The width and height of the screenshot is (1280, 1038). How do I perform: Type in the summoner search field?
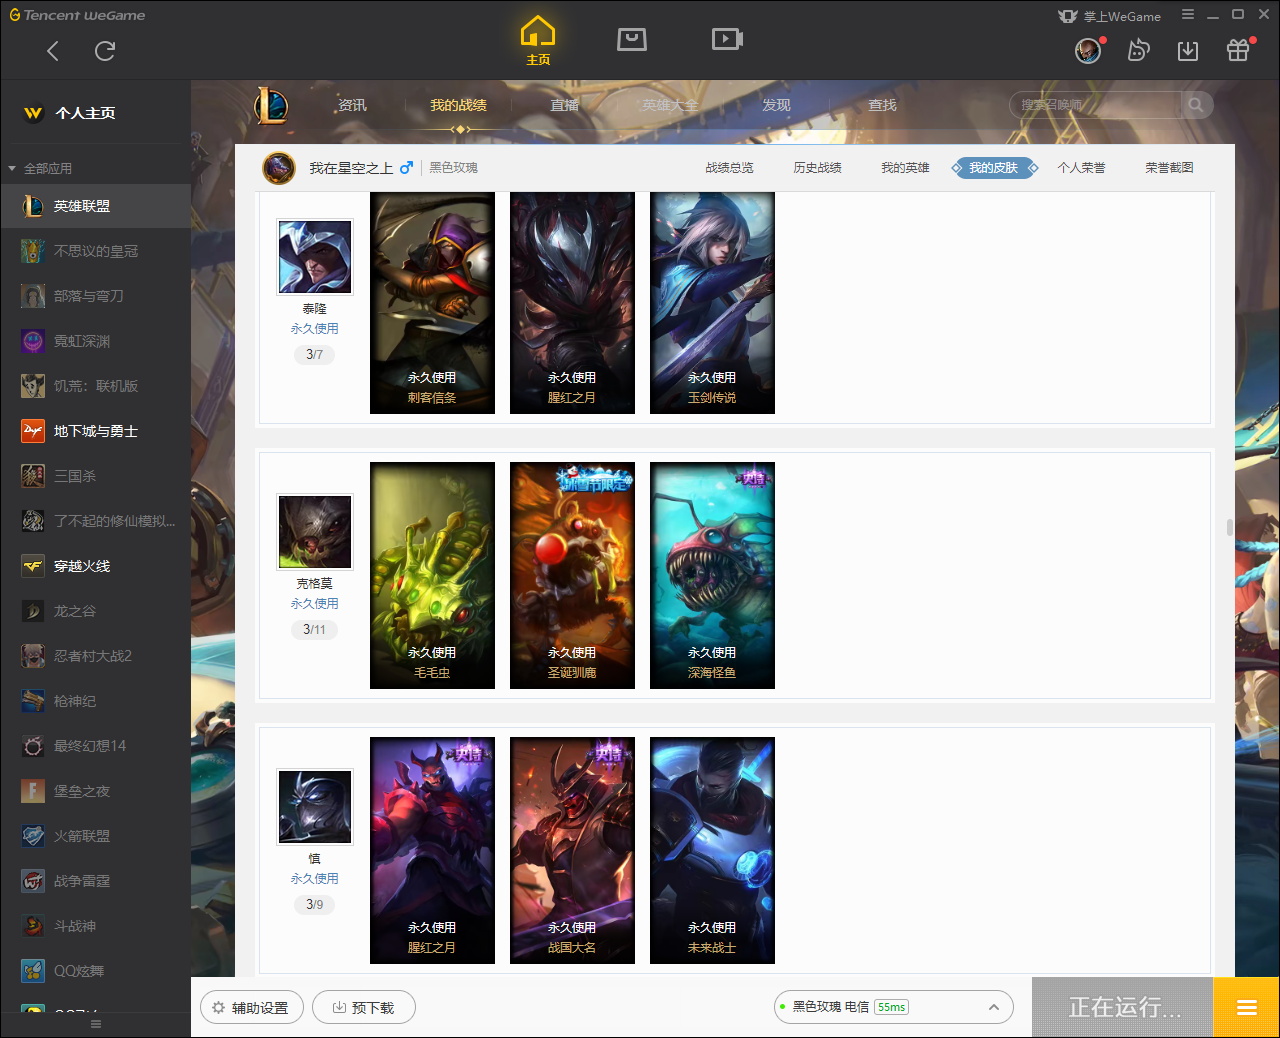(x=1096, y=105)
